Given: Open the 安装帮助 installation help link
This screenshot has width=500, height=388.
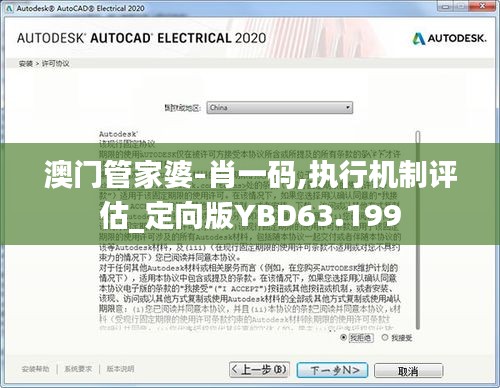Looking at the screenshot, I should (x=35, y=369).
